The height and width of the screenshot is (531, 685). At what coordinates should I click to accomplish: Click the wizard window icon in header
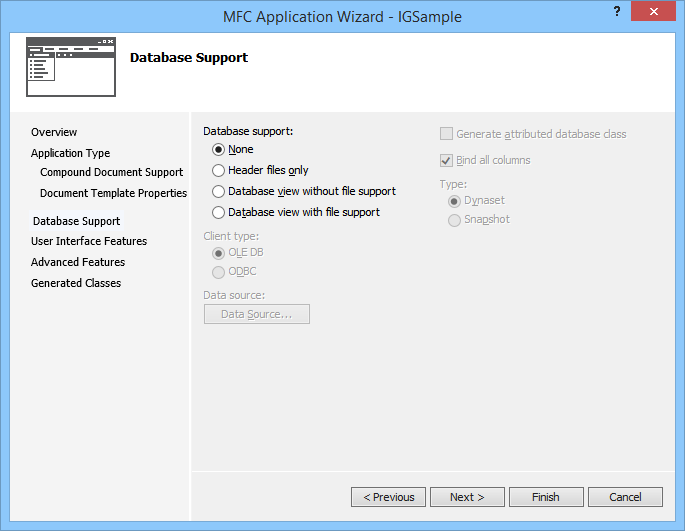70,67
